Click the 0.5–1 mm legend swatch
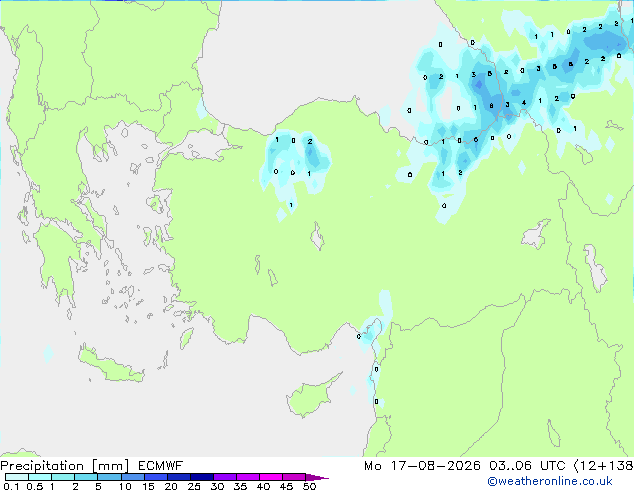 click(40, 477)
